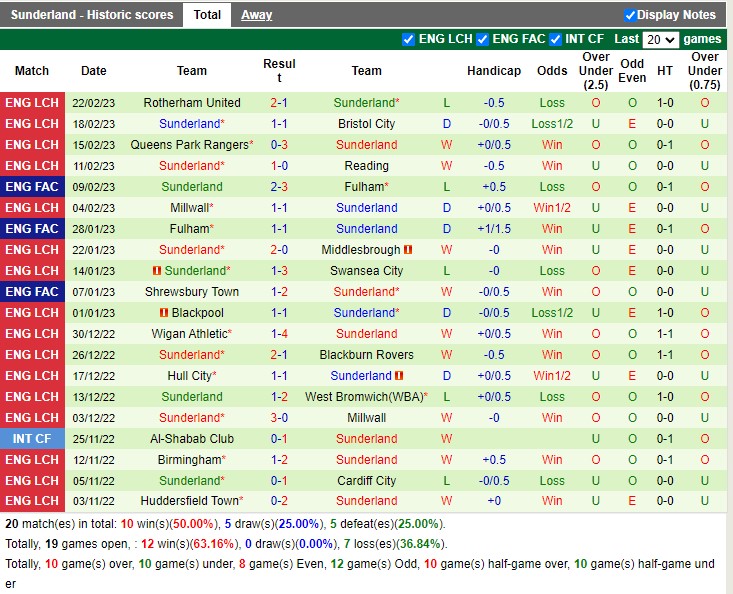Image resolution: width=733 pixels, height=594 pixels.
Task: Open Wigan Athletic team link
Action: tap(189, 334)
